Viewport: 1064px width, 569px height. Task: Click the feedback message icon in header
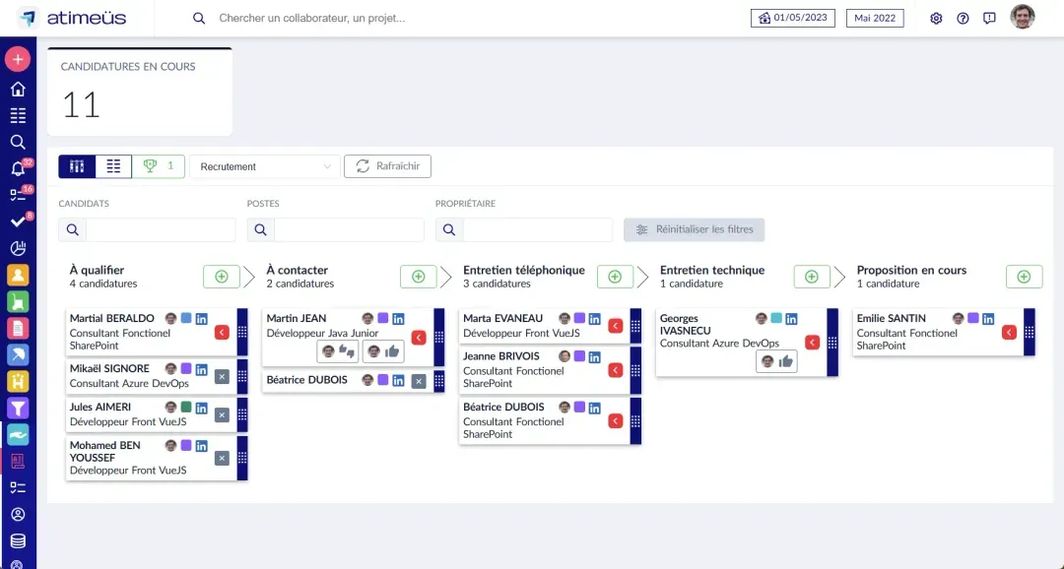coord(989,18)
